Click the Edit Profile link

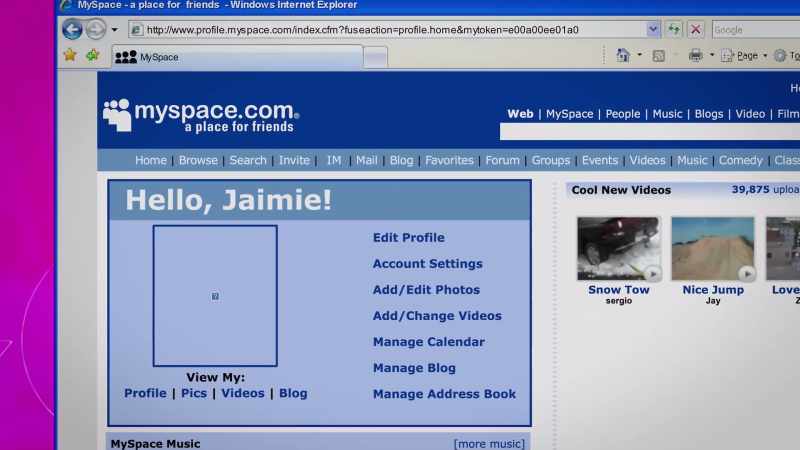(409, 238)
